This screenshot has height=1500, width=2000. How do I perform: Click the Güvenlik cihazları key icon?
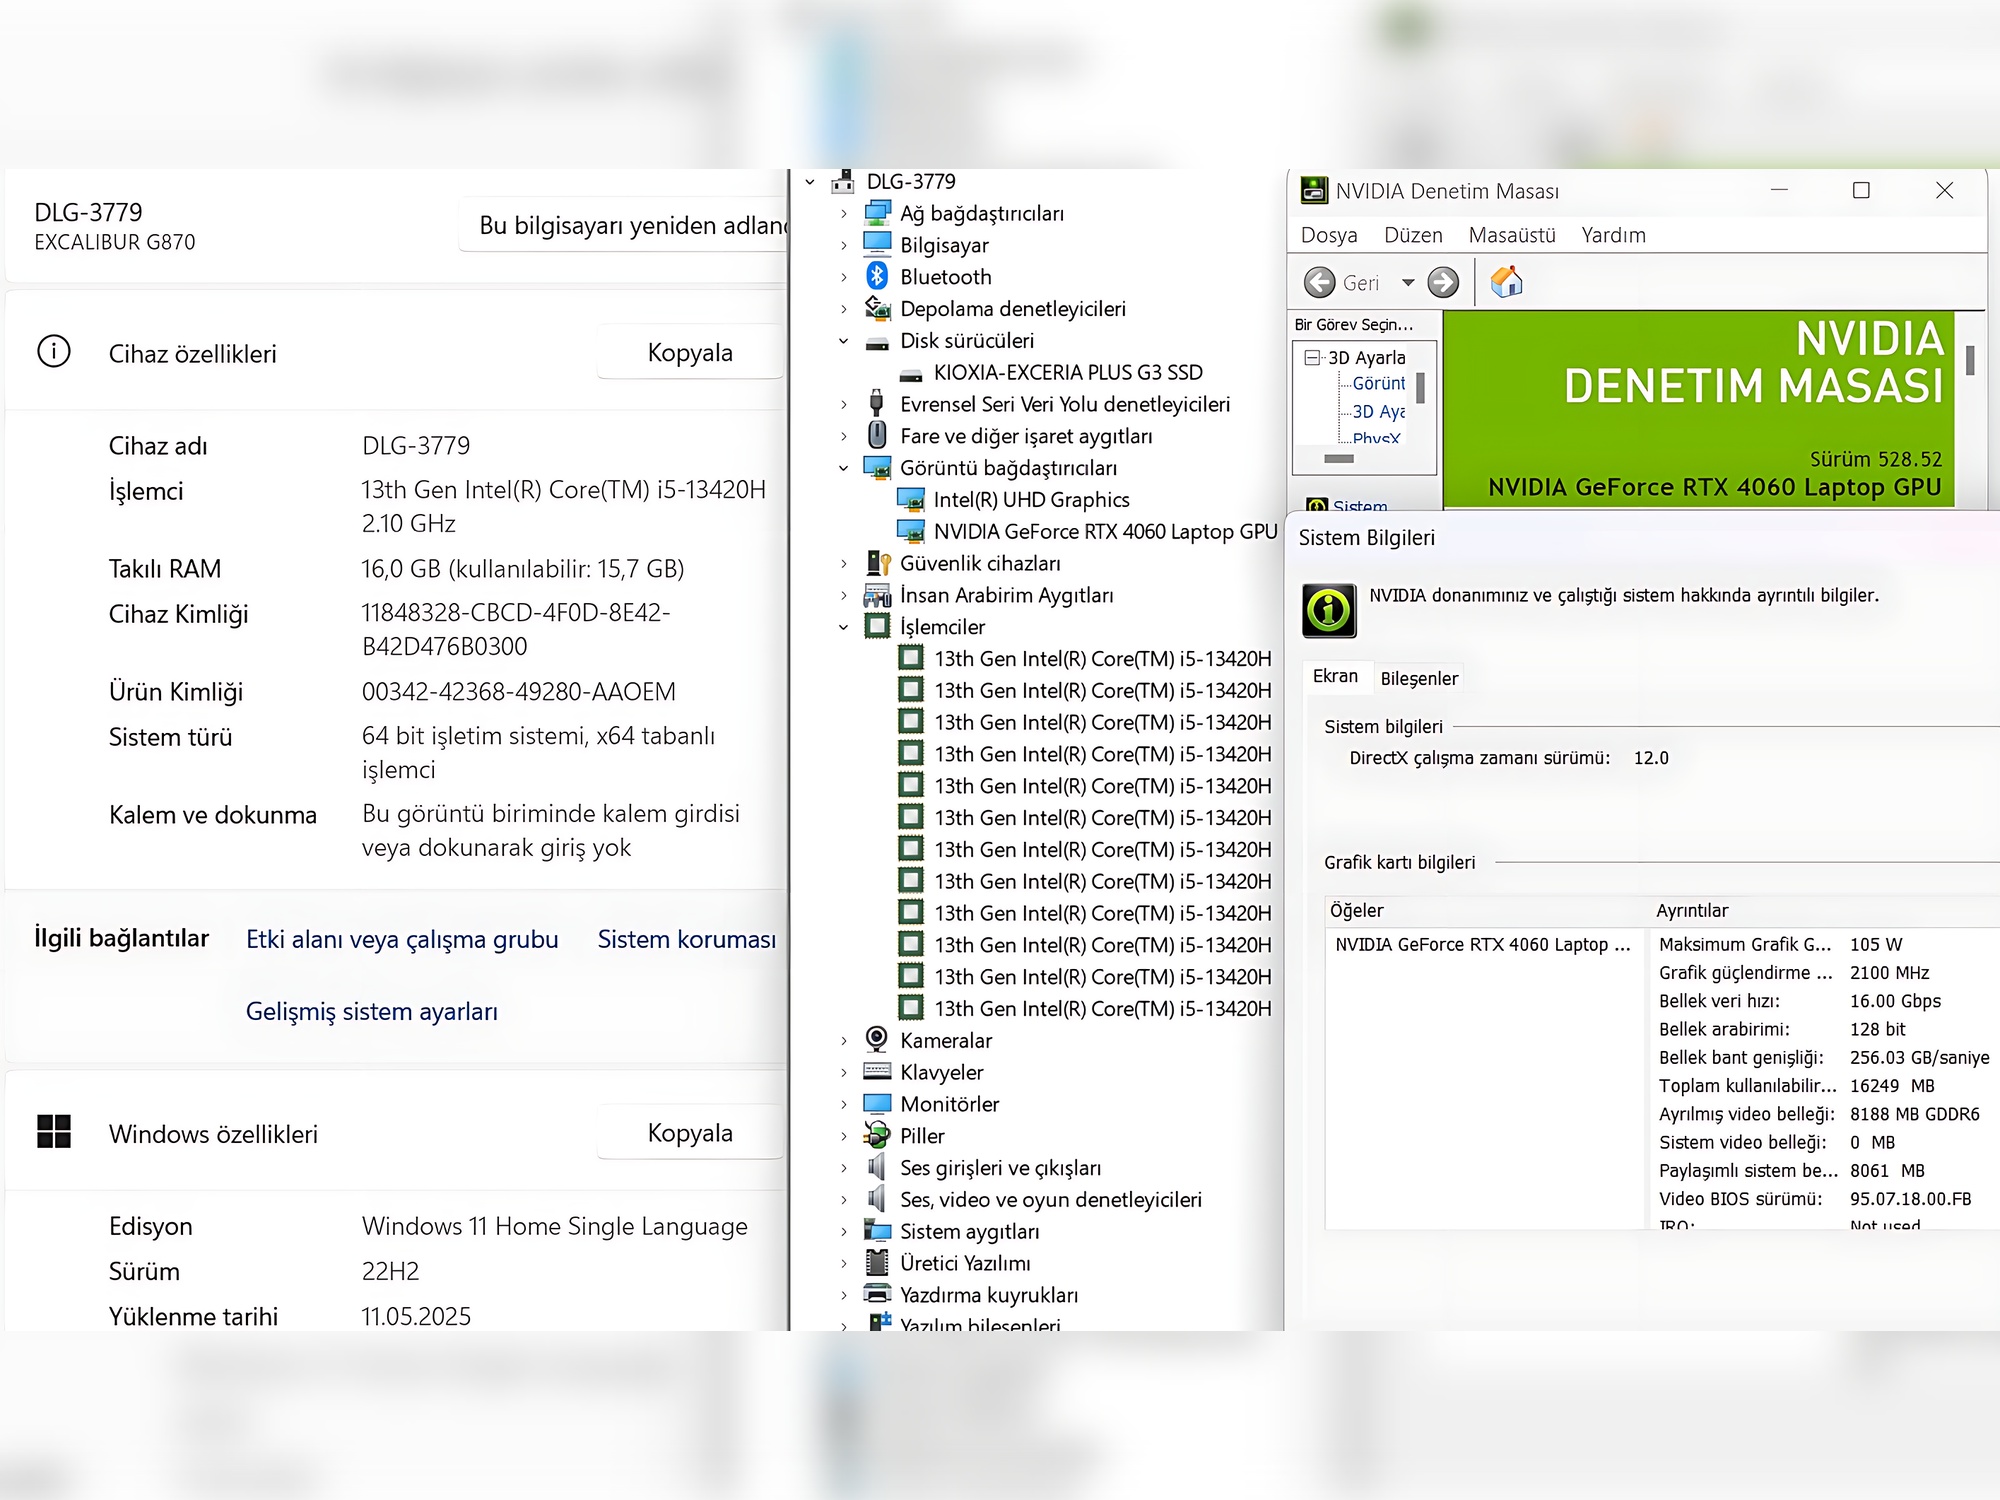(877, 563)
